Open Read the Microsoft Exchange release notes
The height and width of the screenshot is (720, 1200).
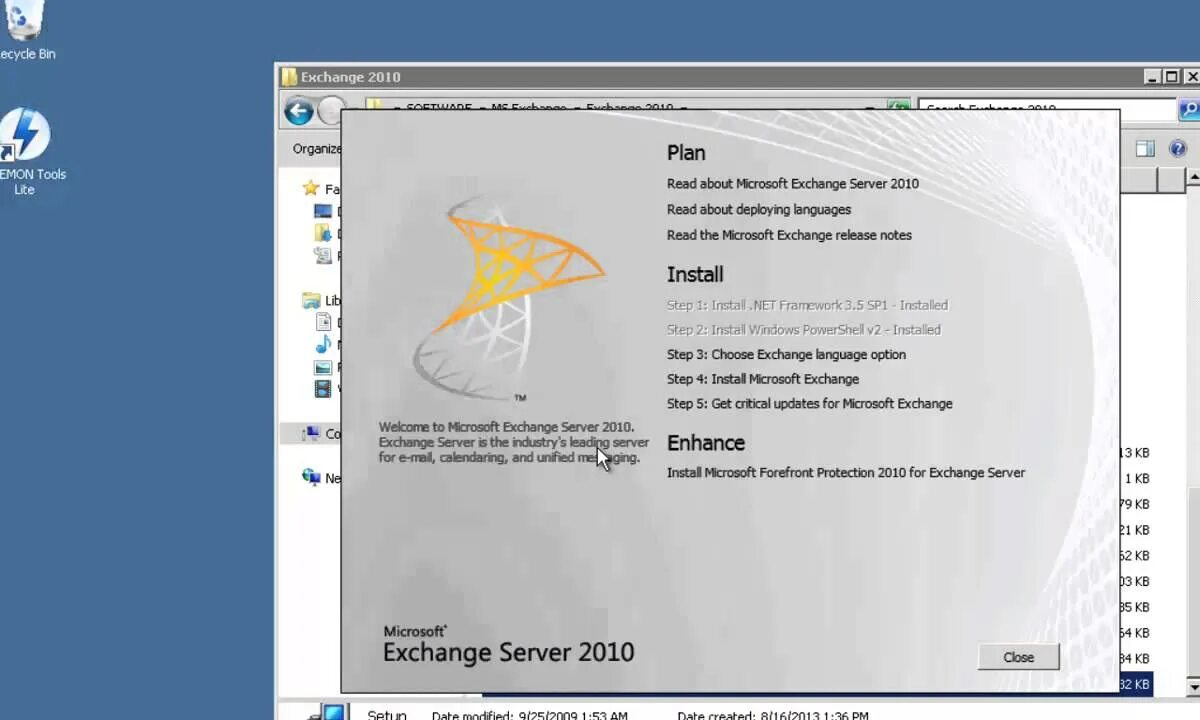pos(789,236)
